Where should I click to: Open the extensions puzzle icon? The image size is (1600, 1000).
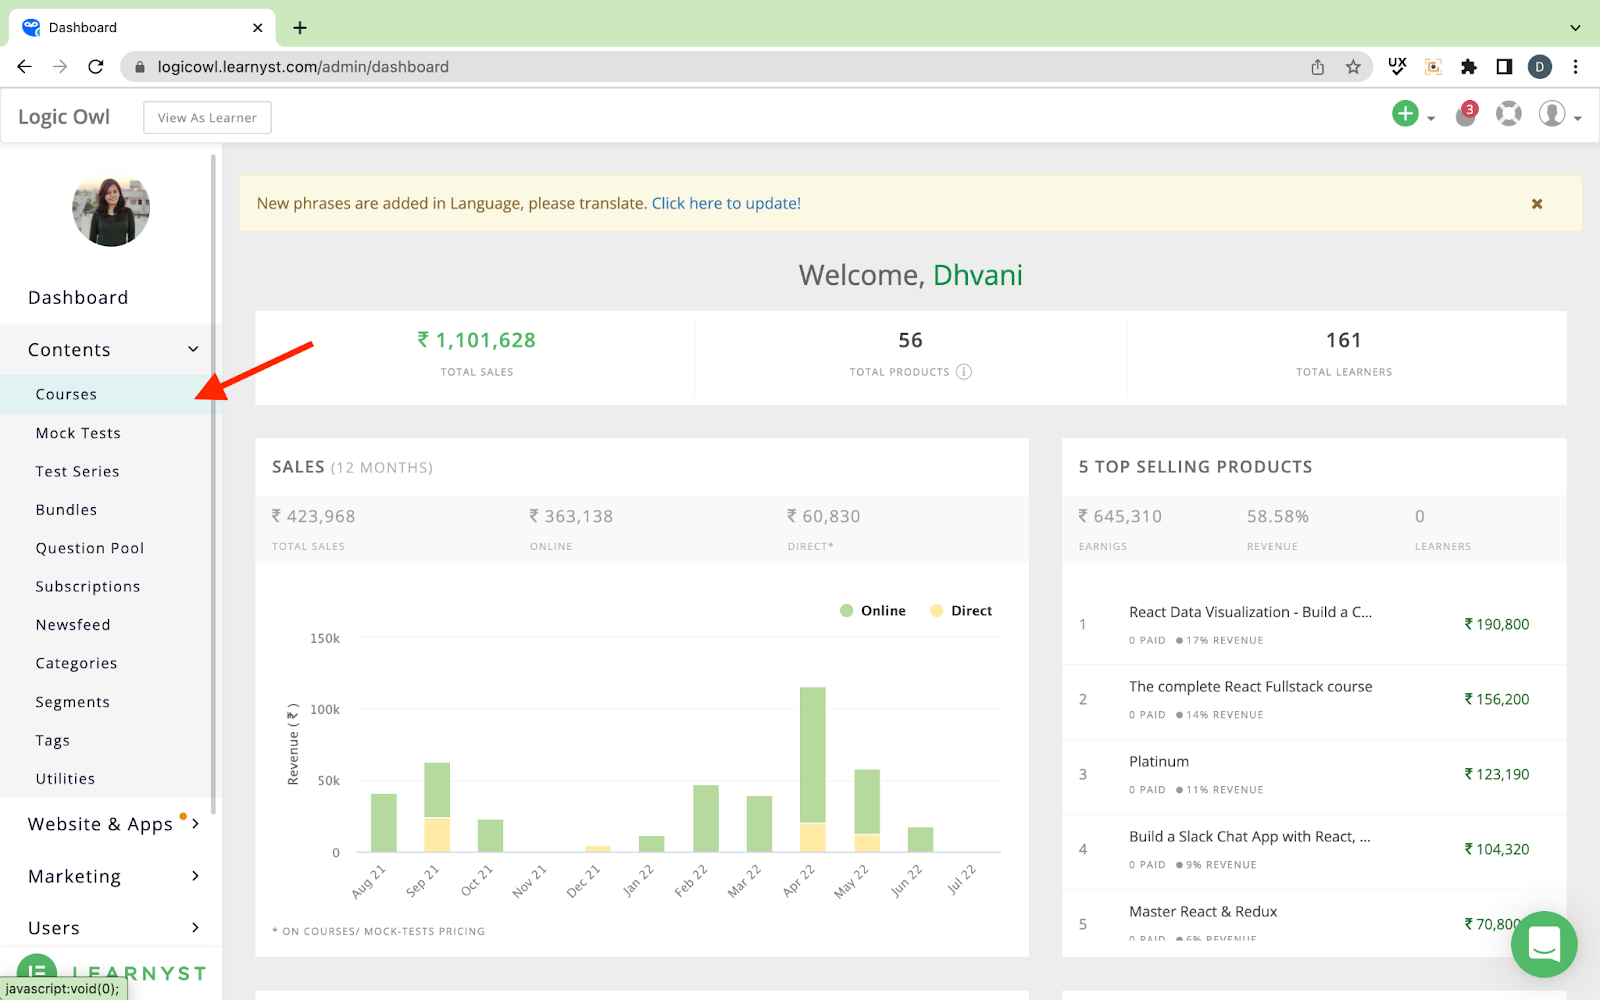[1468, 67]
